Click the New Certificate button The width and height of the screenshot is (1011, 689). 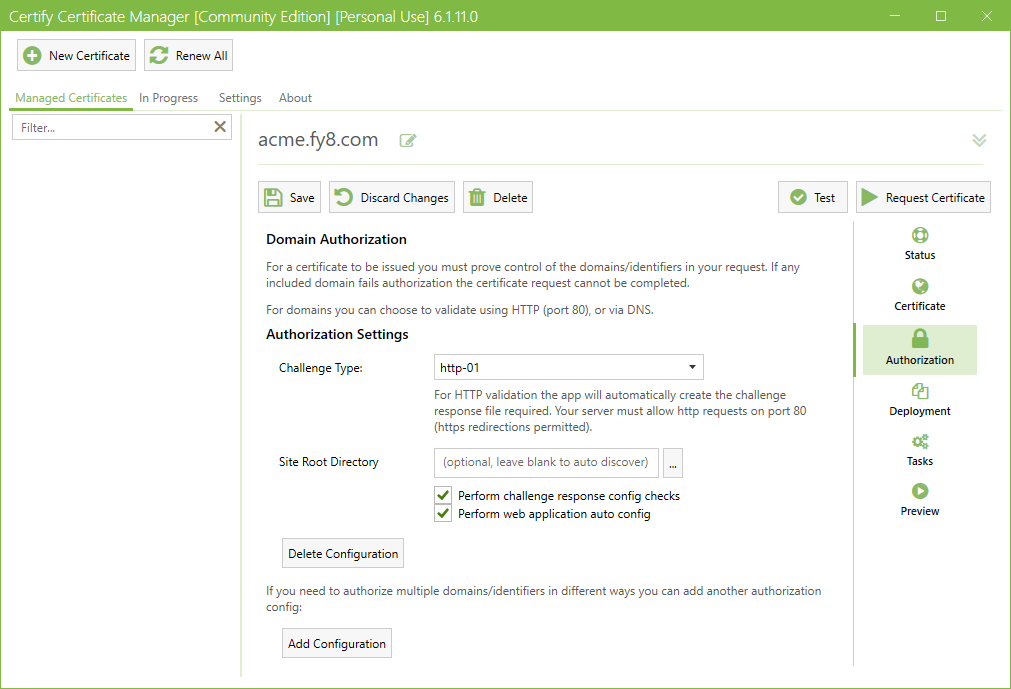point(76,55)
